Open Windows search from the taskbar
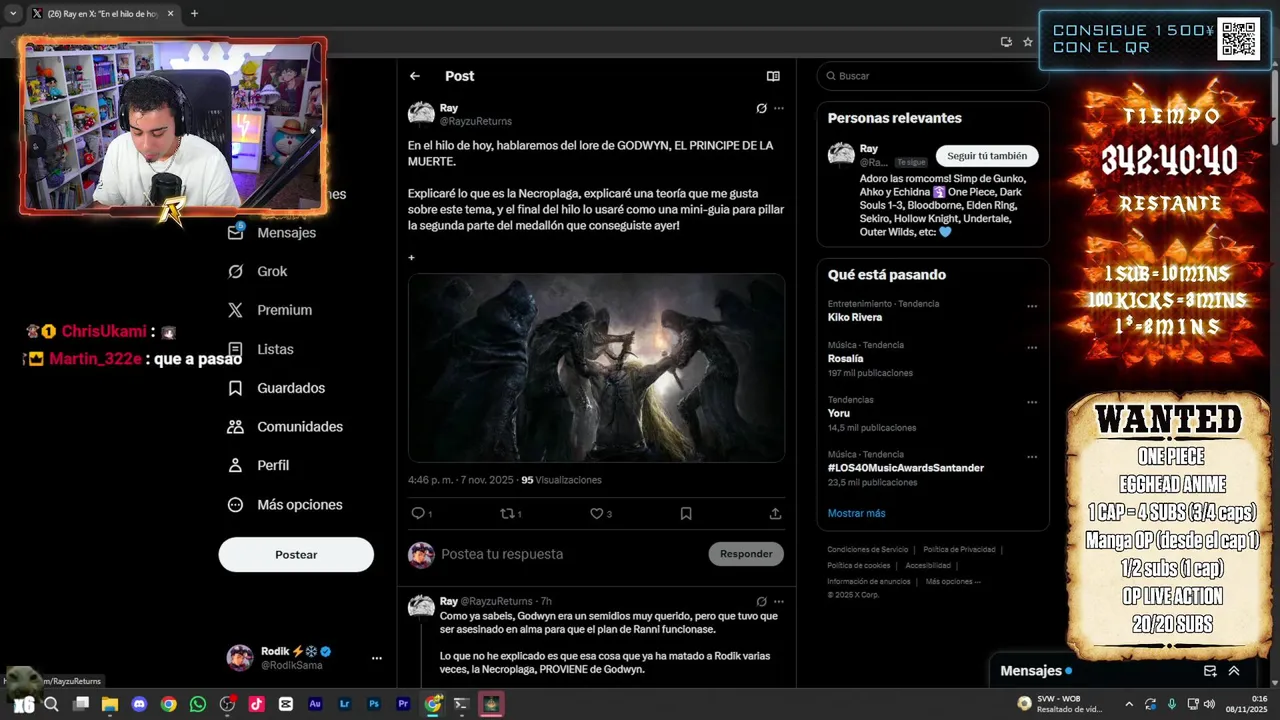1280x720 pixels. [x=51, y=704]
